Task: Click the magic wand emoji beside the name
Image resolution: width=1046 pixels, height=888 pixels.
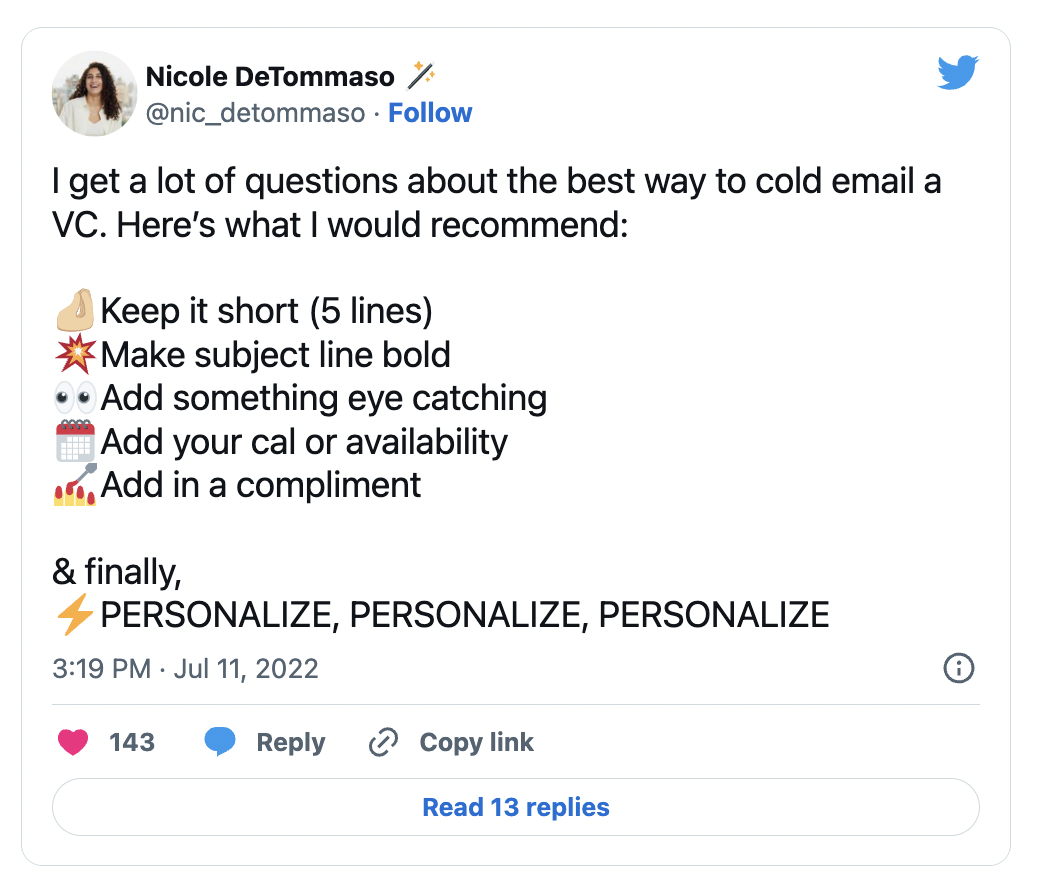Action: (422, 75)
